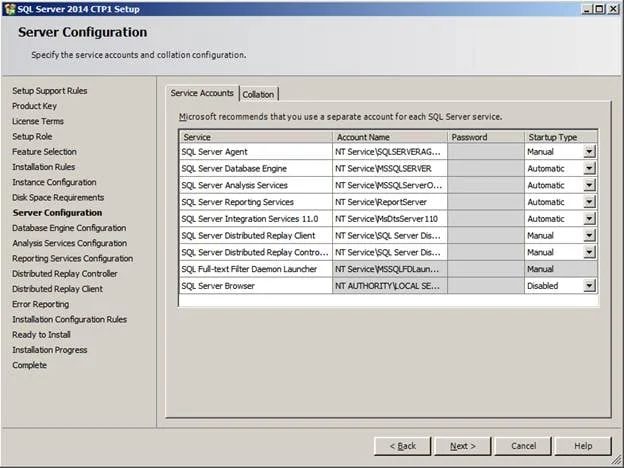Select the Analysis Services Configuration step
The height and width of the screenshot is (468, 624).
tap(70, 243)
